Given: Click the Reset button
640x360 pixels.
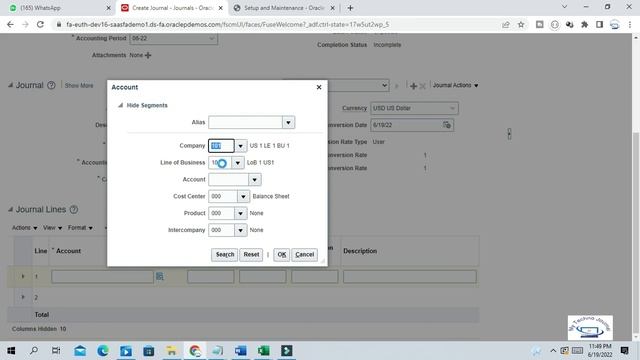Looking at the screenshot, I should click(x=251, y=254).
